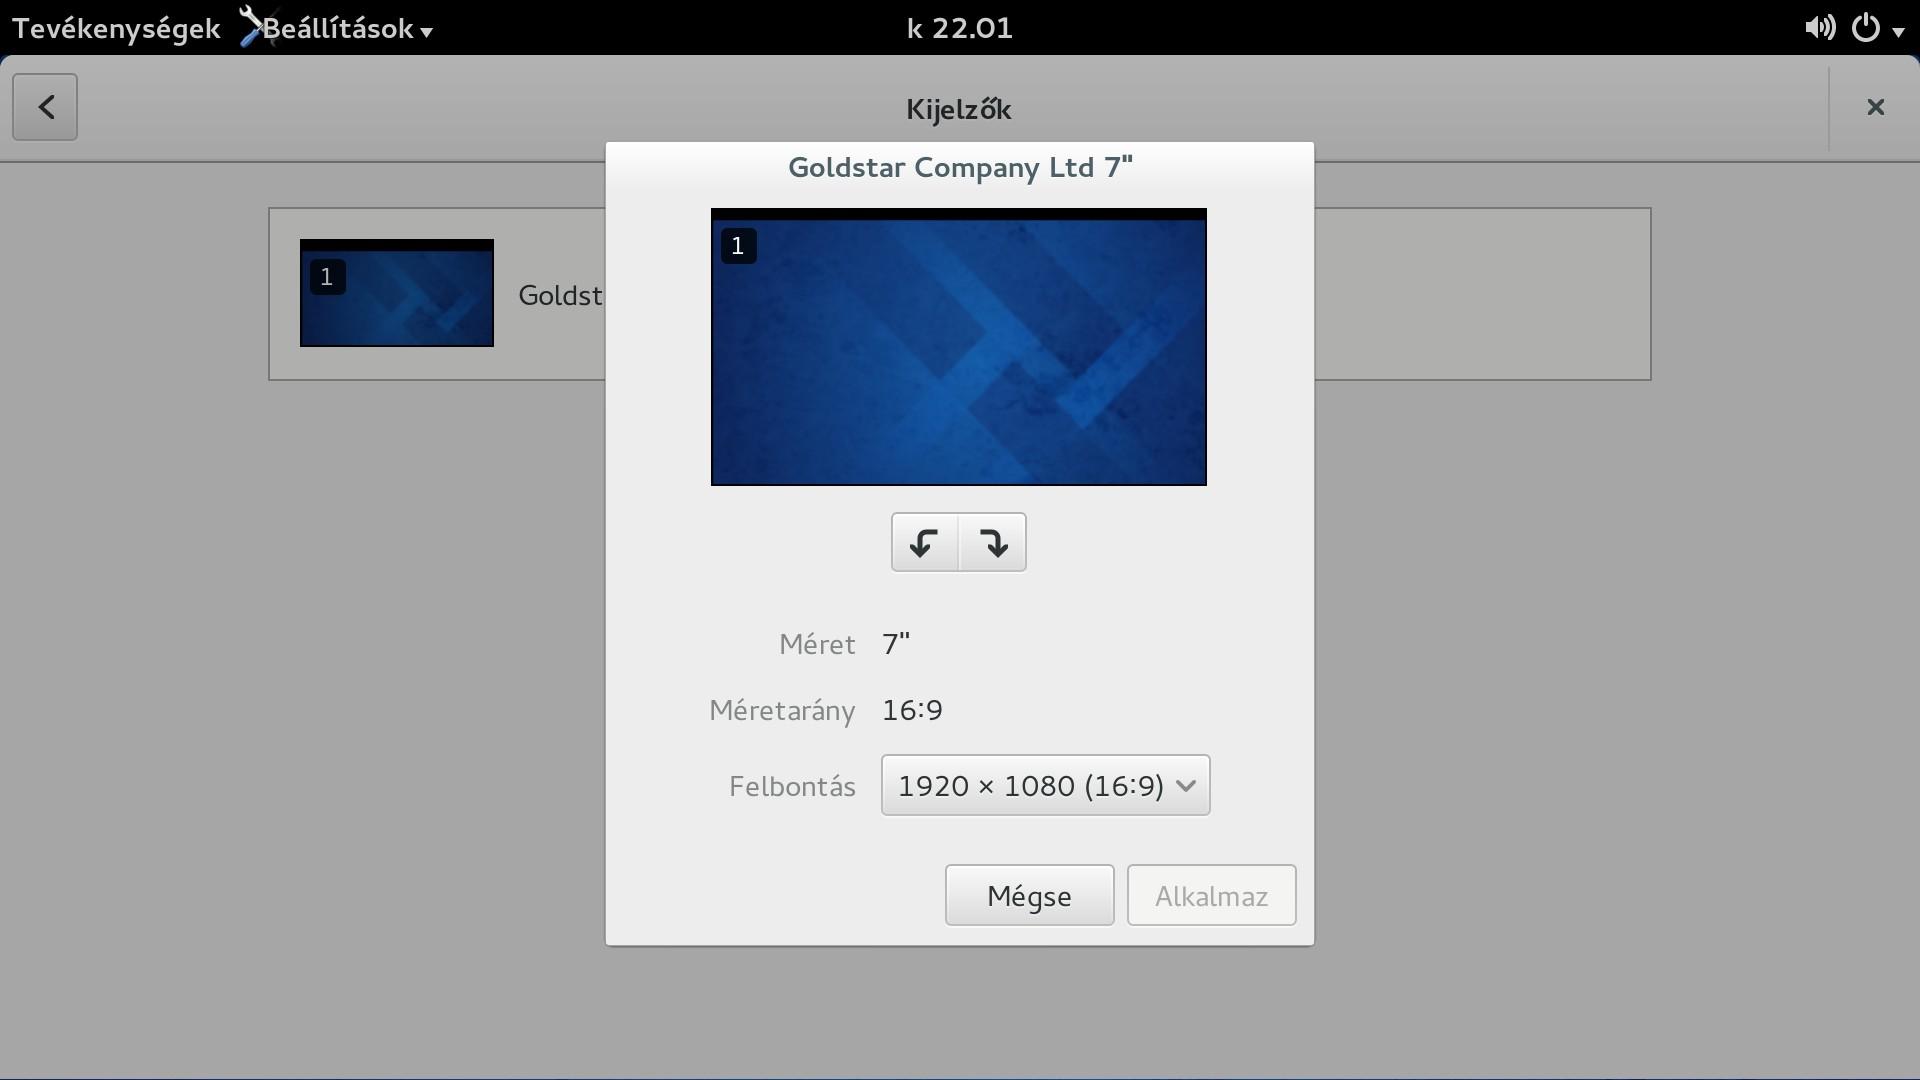This screenshot has width=1920, height=1080.
Task: Click the 16:9 aspect ratio value
Action: [x=912, y=710]
